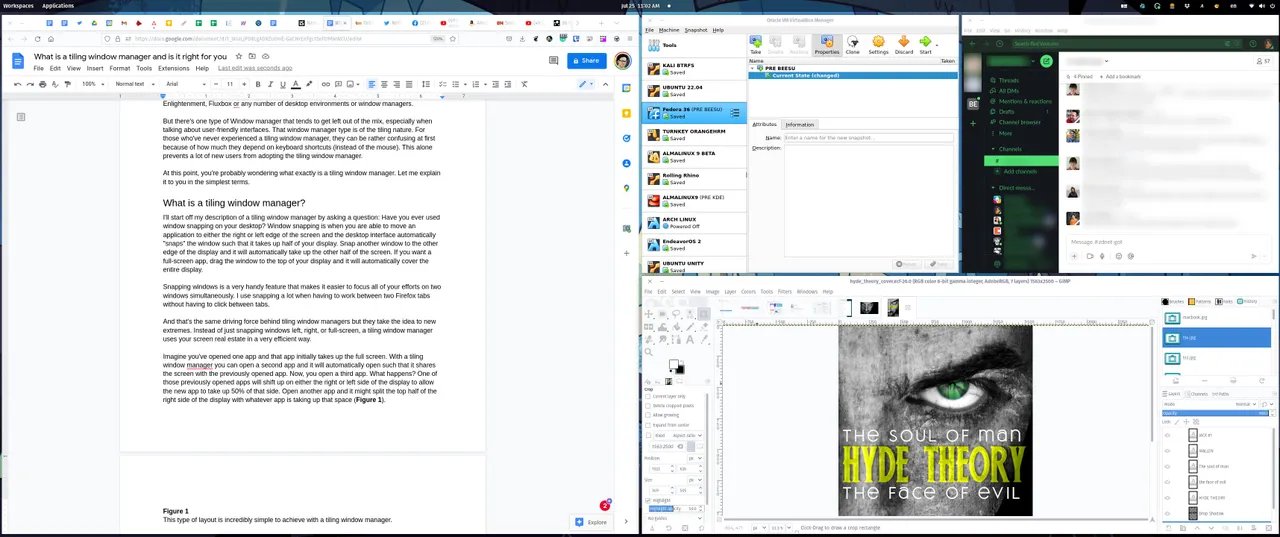Click the Start arrow in VirtualBox

925,43
